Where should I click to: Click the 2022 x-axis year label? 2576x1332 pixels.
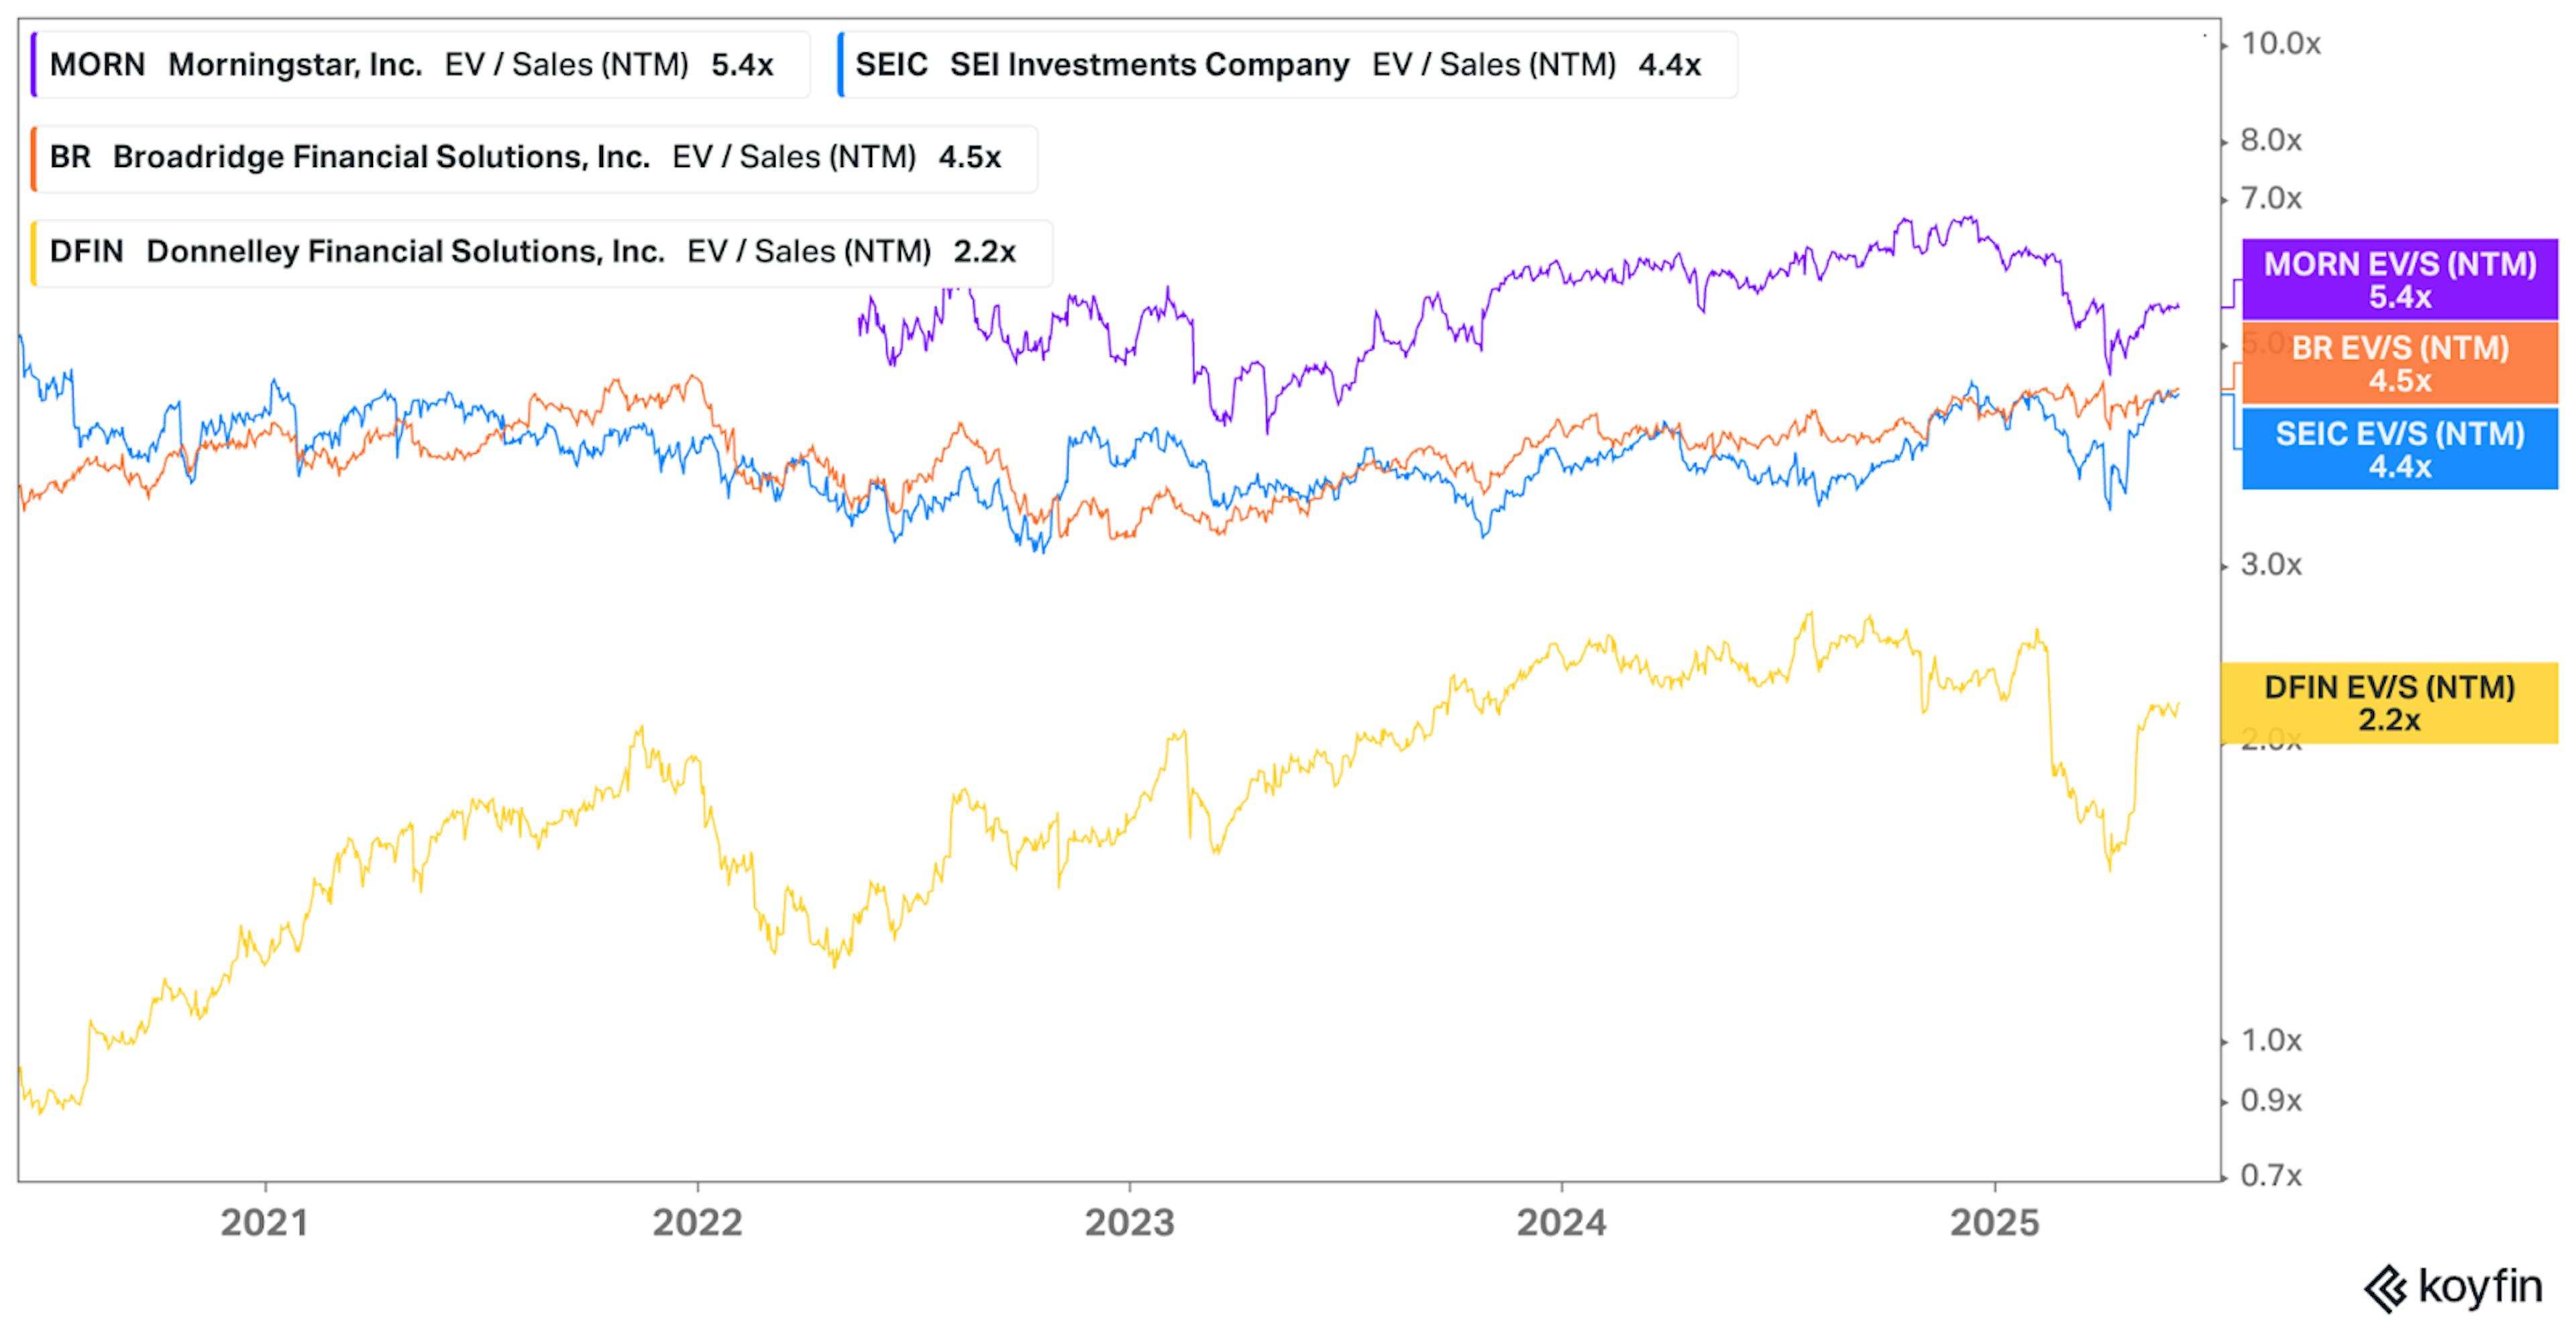point(697,1223)
